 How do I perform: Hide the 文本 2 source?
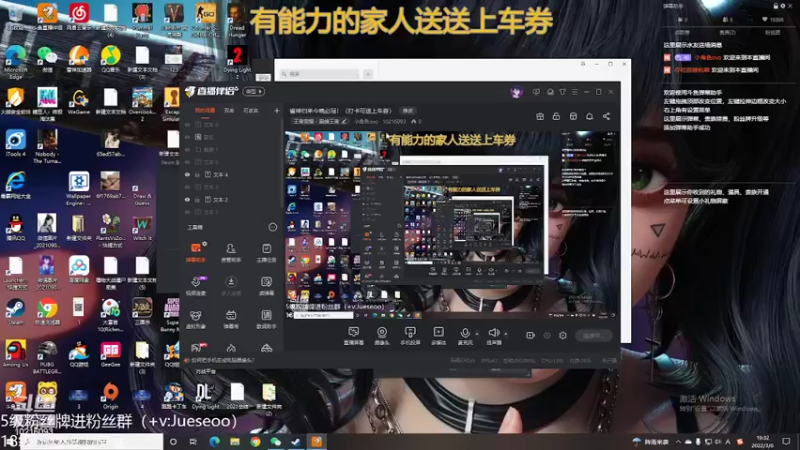[187, 199]
